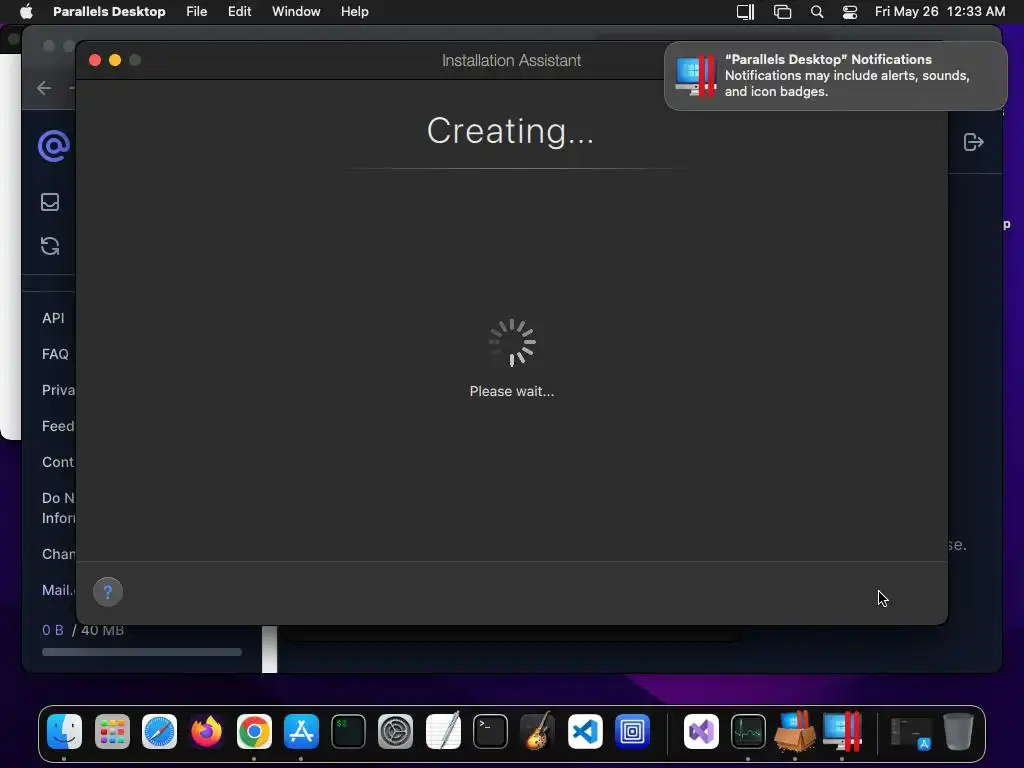This screenshot has height=768, width=1024.
Task: Open the App Store from the Dock
Action: coord(301,731)
